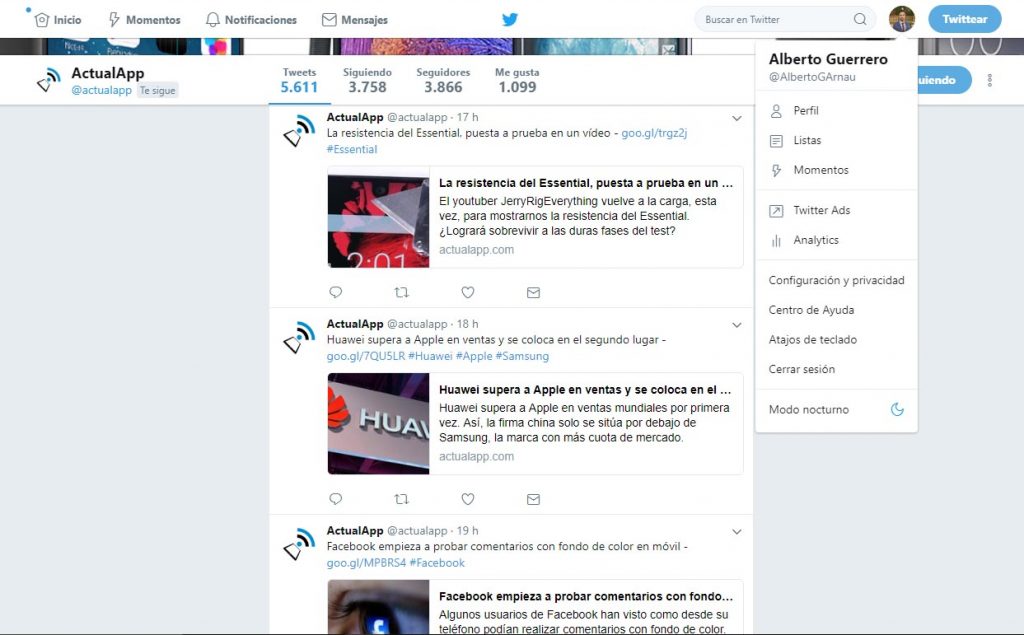This screenshot has height=635, width=1024.
Task: Open the Facebook article thumbnail image
Action: point(378,607)
